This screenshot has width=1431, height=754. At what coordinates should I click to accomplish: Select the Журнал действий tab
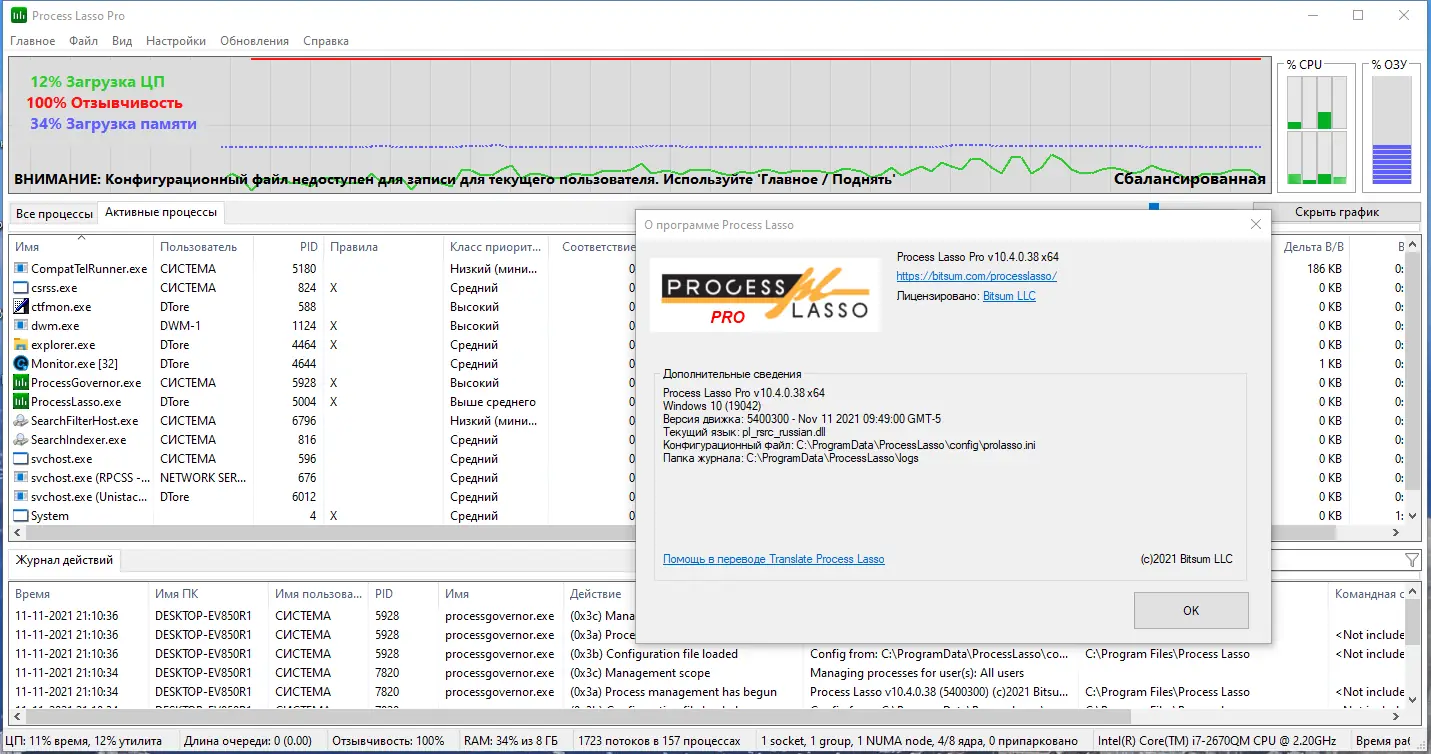65,560
